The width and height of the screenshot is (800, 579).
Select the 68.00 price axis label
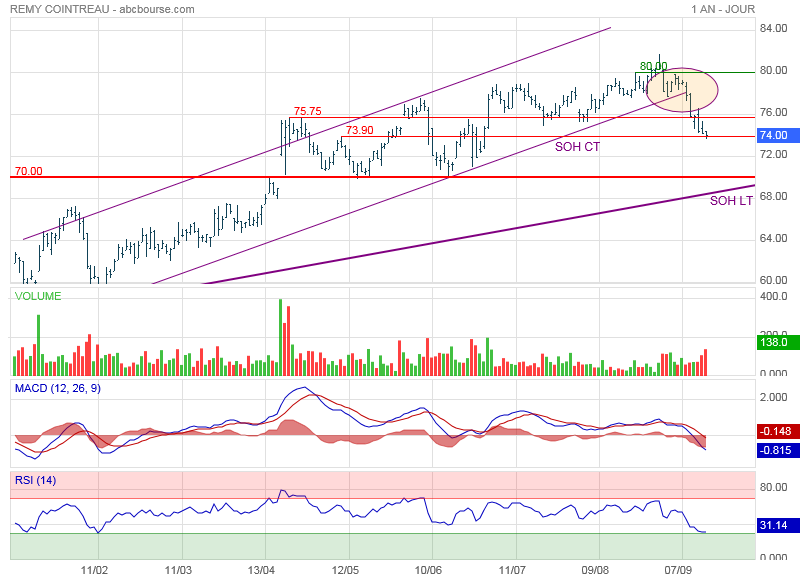coord(773,196)
